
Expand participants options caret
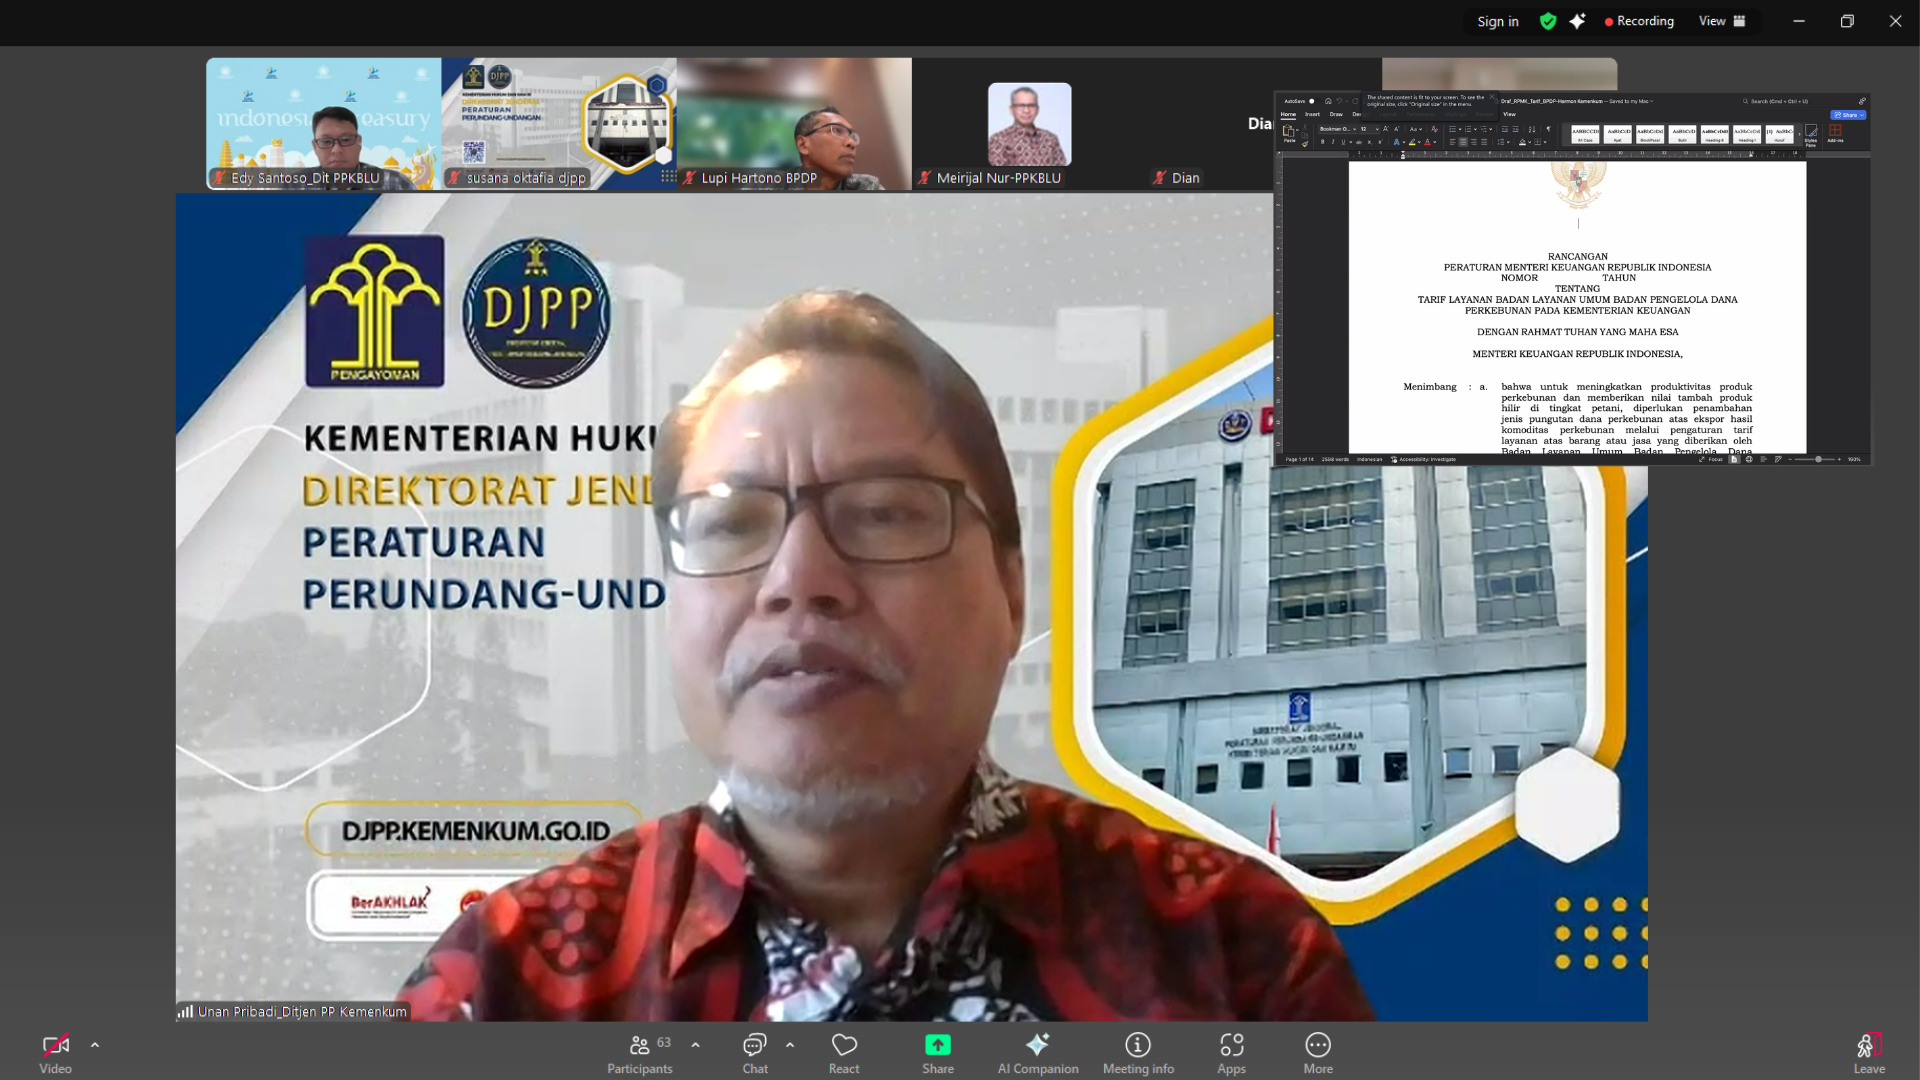pos(695,1045)
